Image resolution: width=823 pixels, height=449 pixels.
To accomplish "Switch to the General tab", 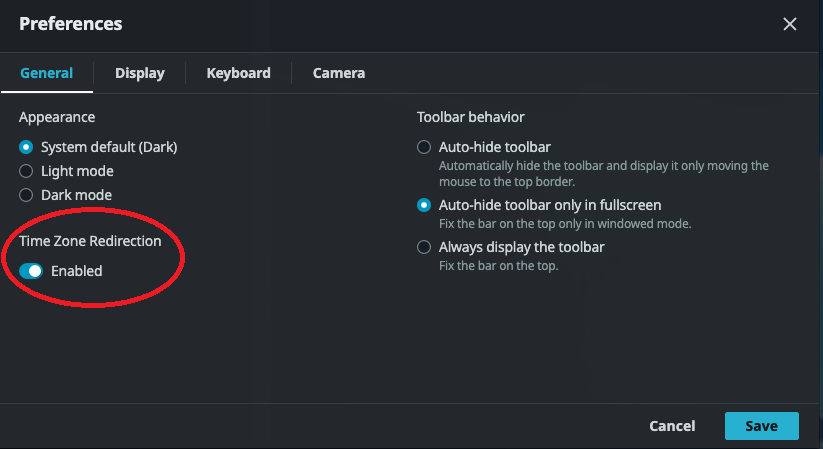I will coord(46,73).
